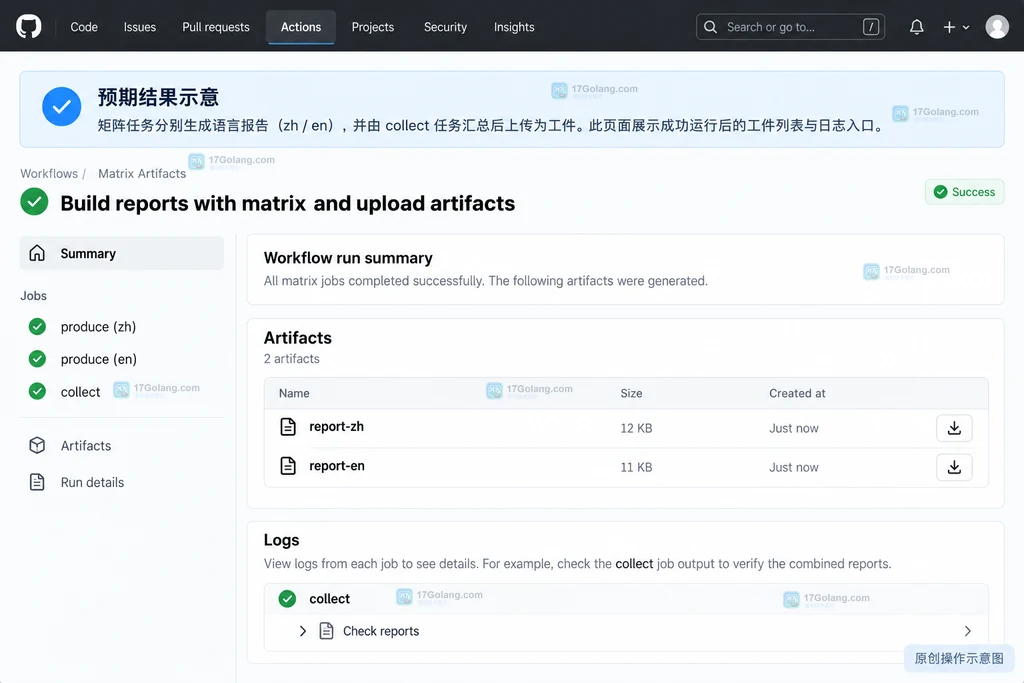
Task: Download the report-en artifact
Action: pyautogui.click(x=954, y=467)
